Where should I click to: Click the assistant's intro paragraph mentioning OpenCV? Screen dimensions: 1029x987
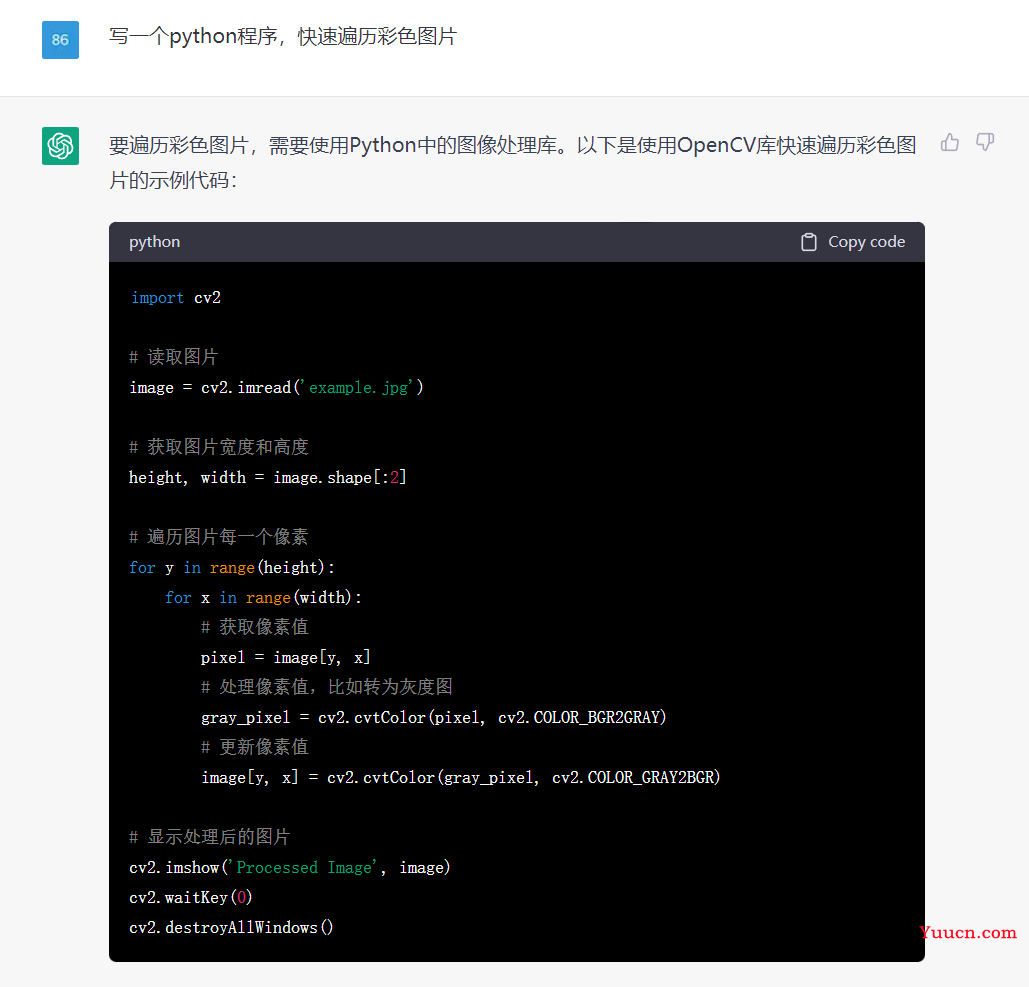point(513,162)
